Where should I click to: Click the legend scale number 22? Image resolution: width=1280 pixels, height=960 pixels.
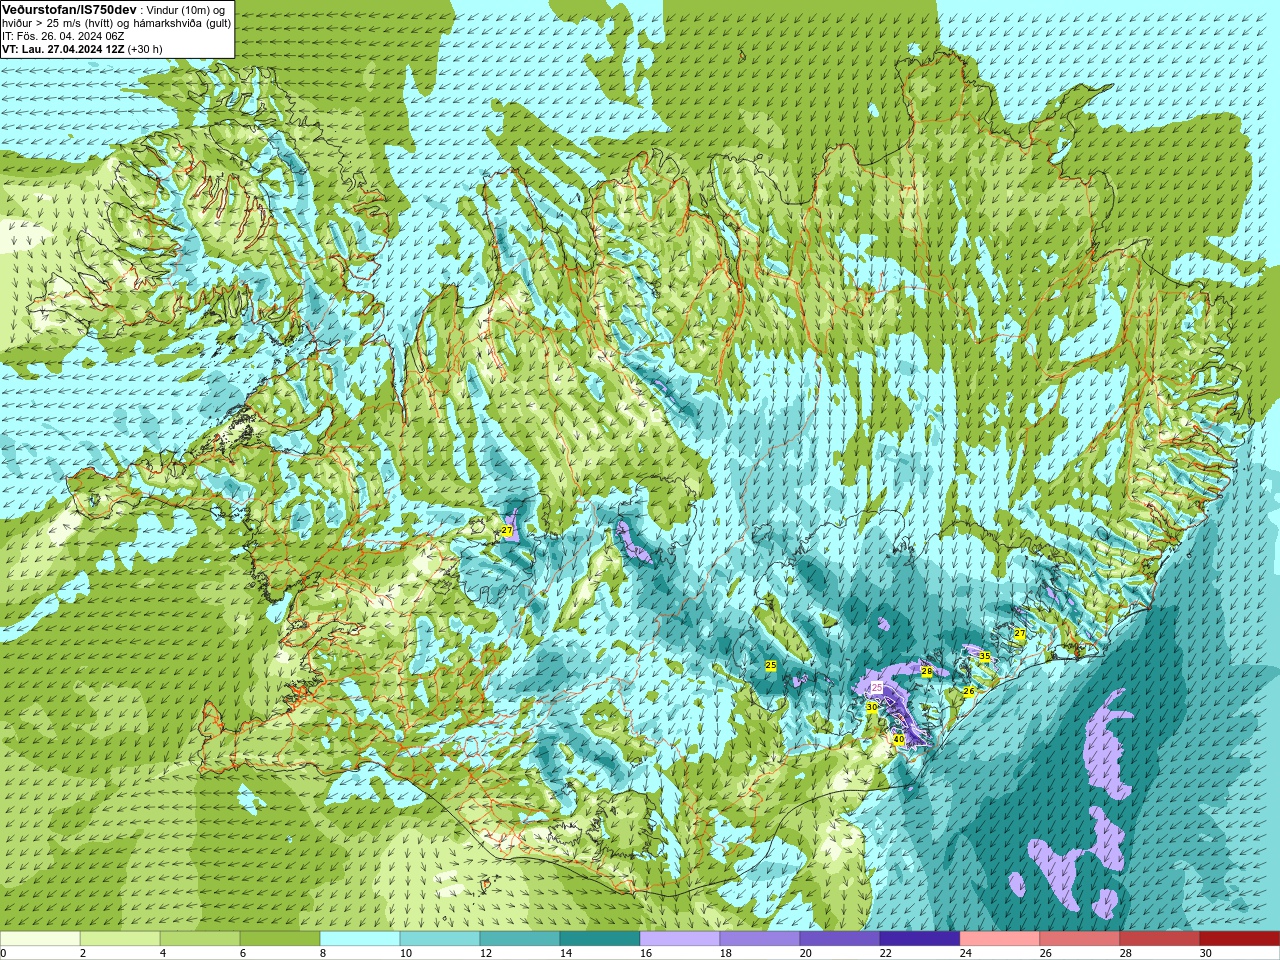tap(886, 954)
